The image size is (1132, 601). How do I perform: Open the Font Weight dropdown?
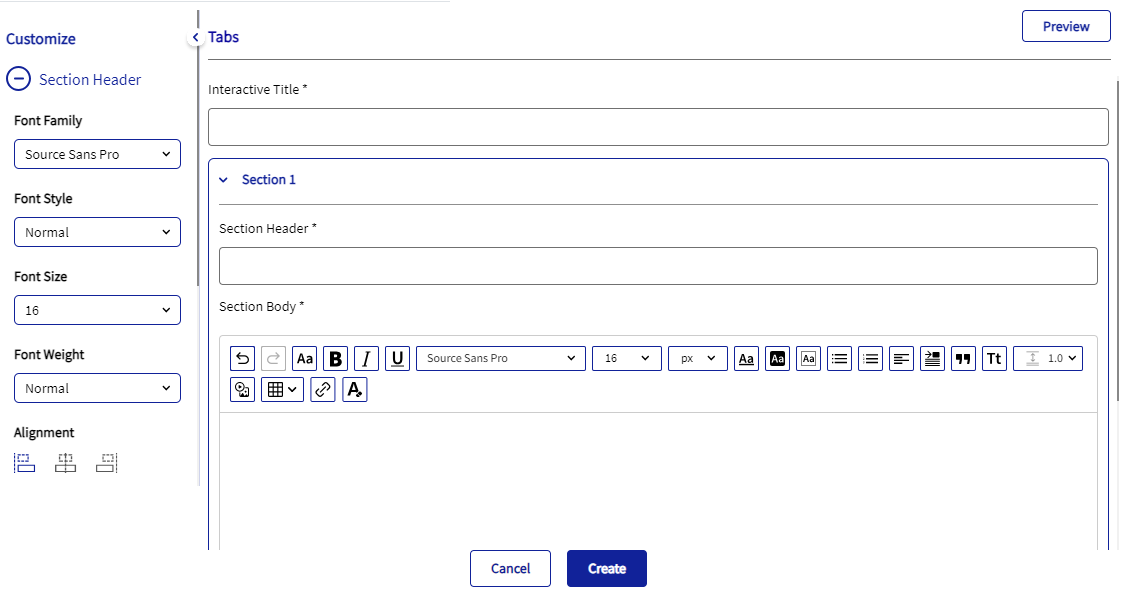pyautogui.click(x=97, y=388)
